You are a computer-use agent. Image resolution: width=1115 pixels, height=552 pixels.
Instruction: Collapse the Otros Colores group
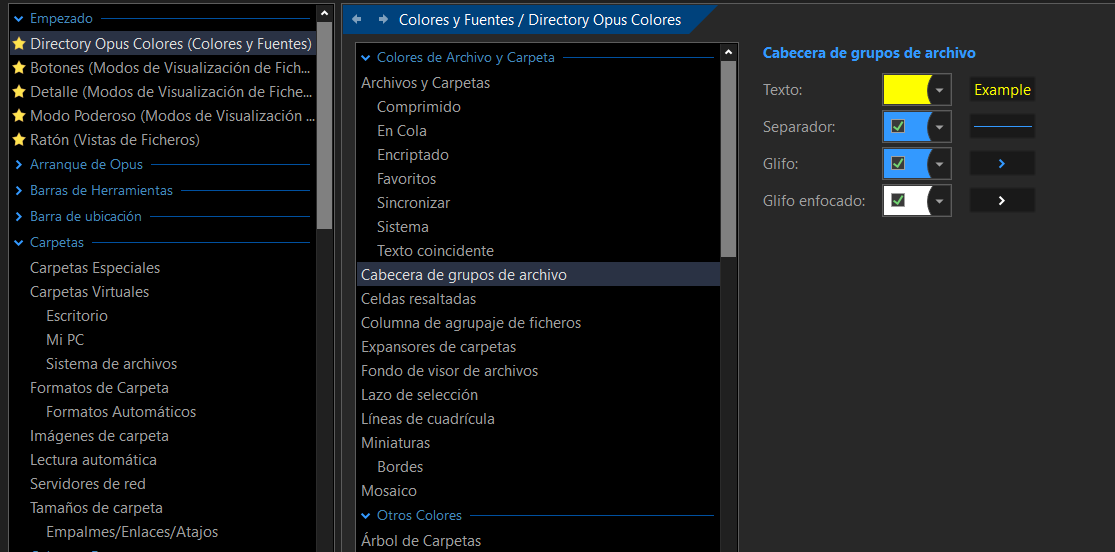coord(366,516)
